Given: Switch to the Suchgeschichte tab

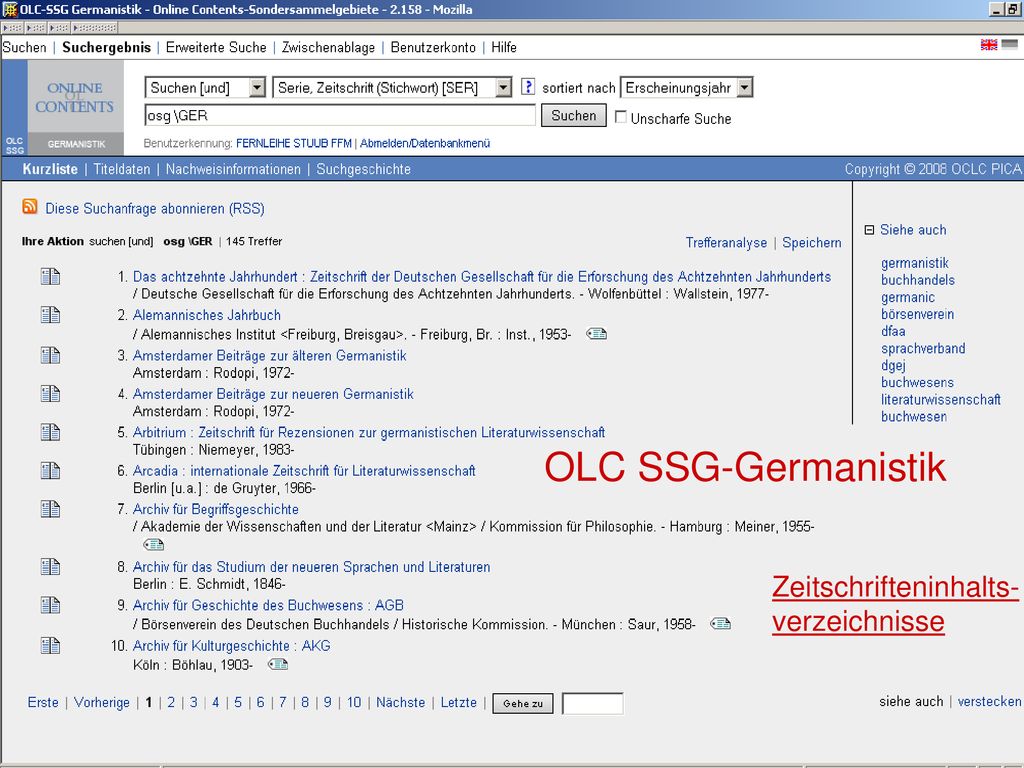Looking at the screenshot, I should click(364, 169).
